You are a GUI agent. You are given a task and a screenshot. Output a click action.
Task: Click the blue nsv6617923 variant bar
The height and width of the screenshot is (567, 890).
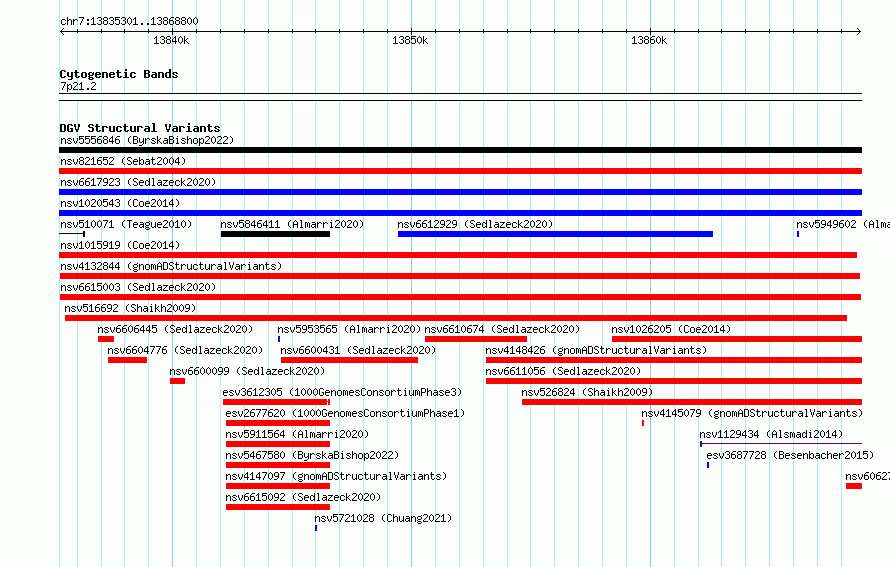pyautogui.click(x=460, y=192)
